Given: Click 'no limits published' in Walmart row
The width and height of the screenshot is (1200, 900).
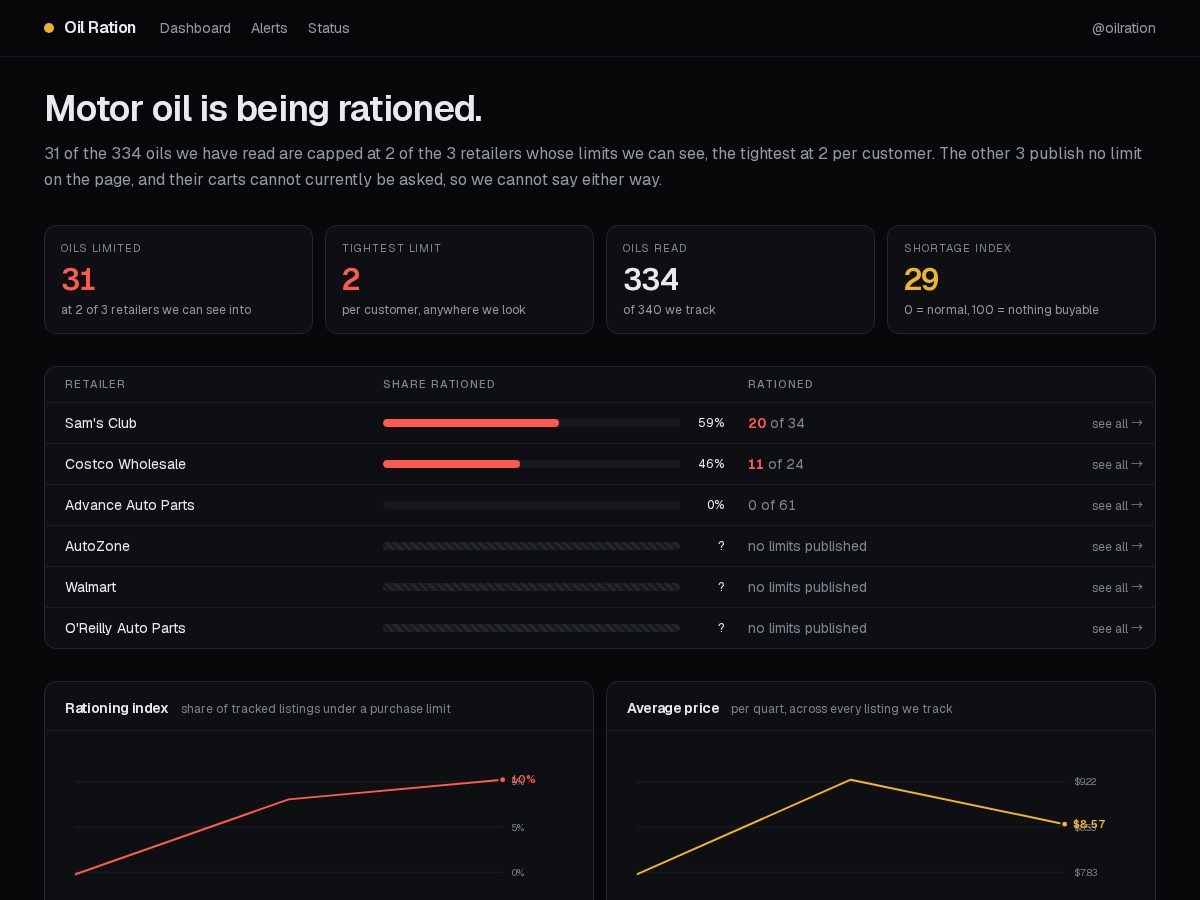Looking at the screenshot, I should (807, 587).
